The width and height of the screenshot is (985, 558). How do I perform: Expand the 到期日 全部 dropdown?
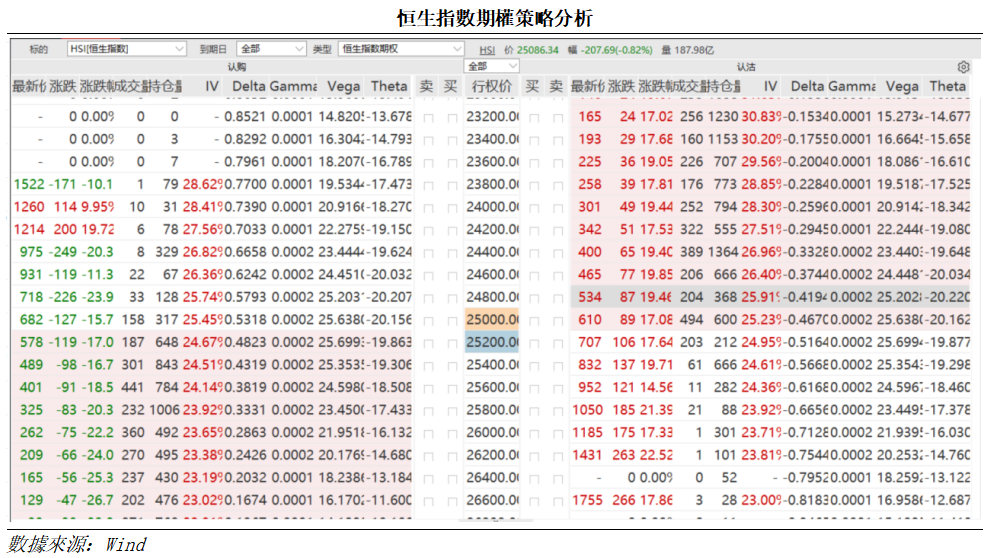pyautogui.click(x=271, y=48)
